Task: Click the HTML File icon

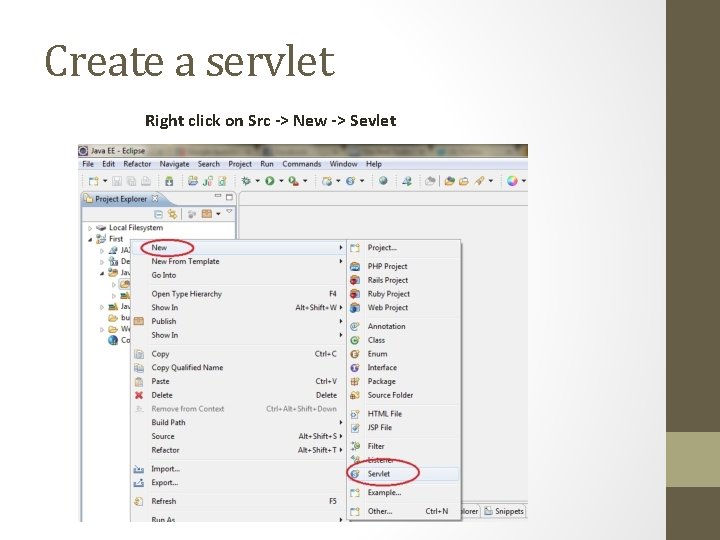Action: click(354, 414)
